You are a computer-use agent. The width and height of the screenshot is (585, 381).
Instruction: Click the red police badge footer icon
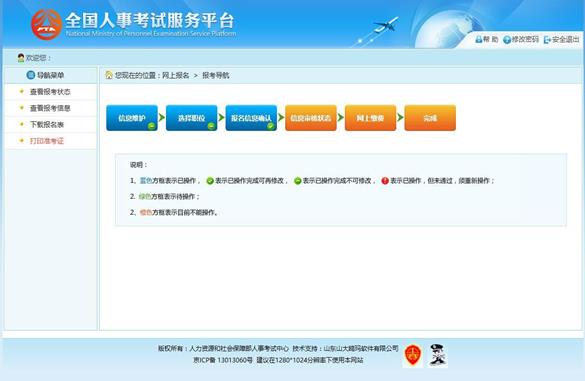click(x=413, y=355)
